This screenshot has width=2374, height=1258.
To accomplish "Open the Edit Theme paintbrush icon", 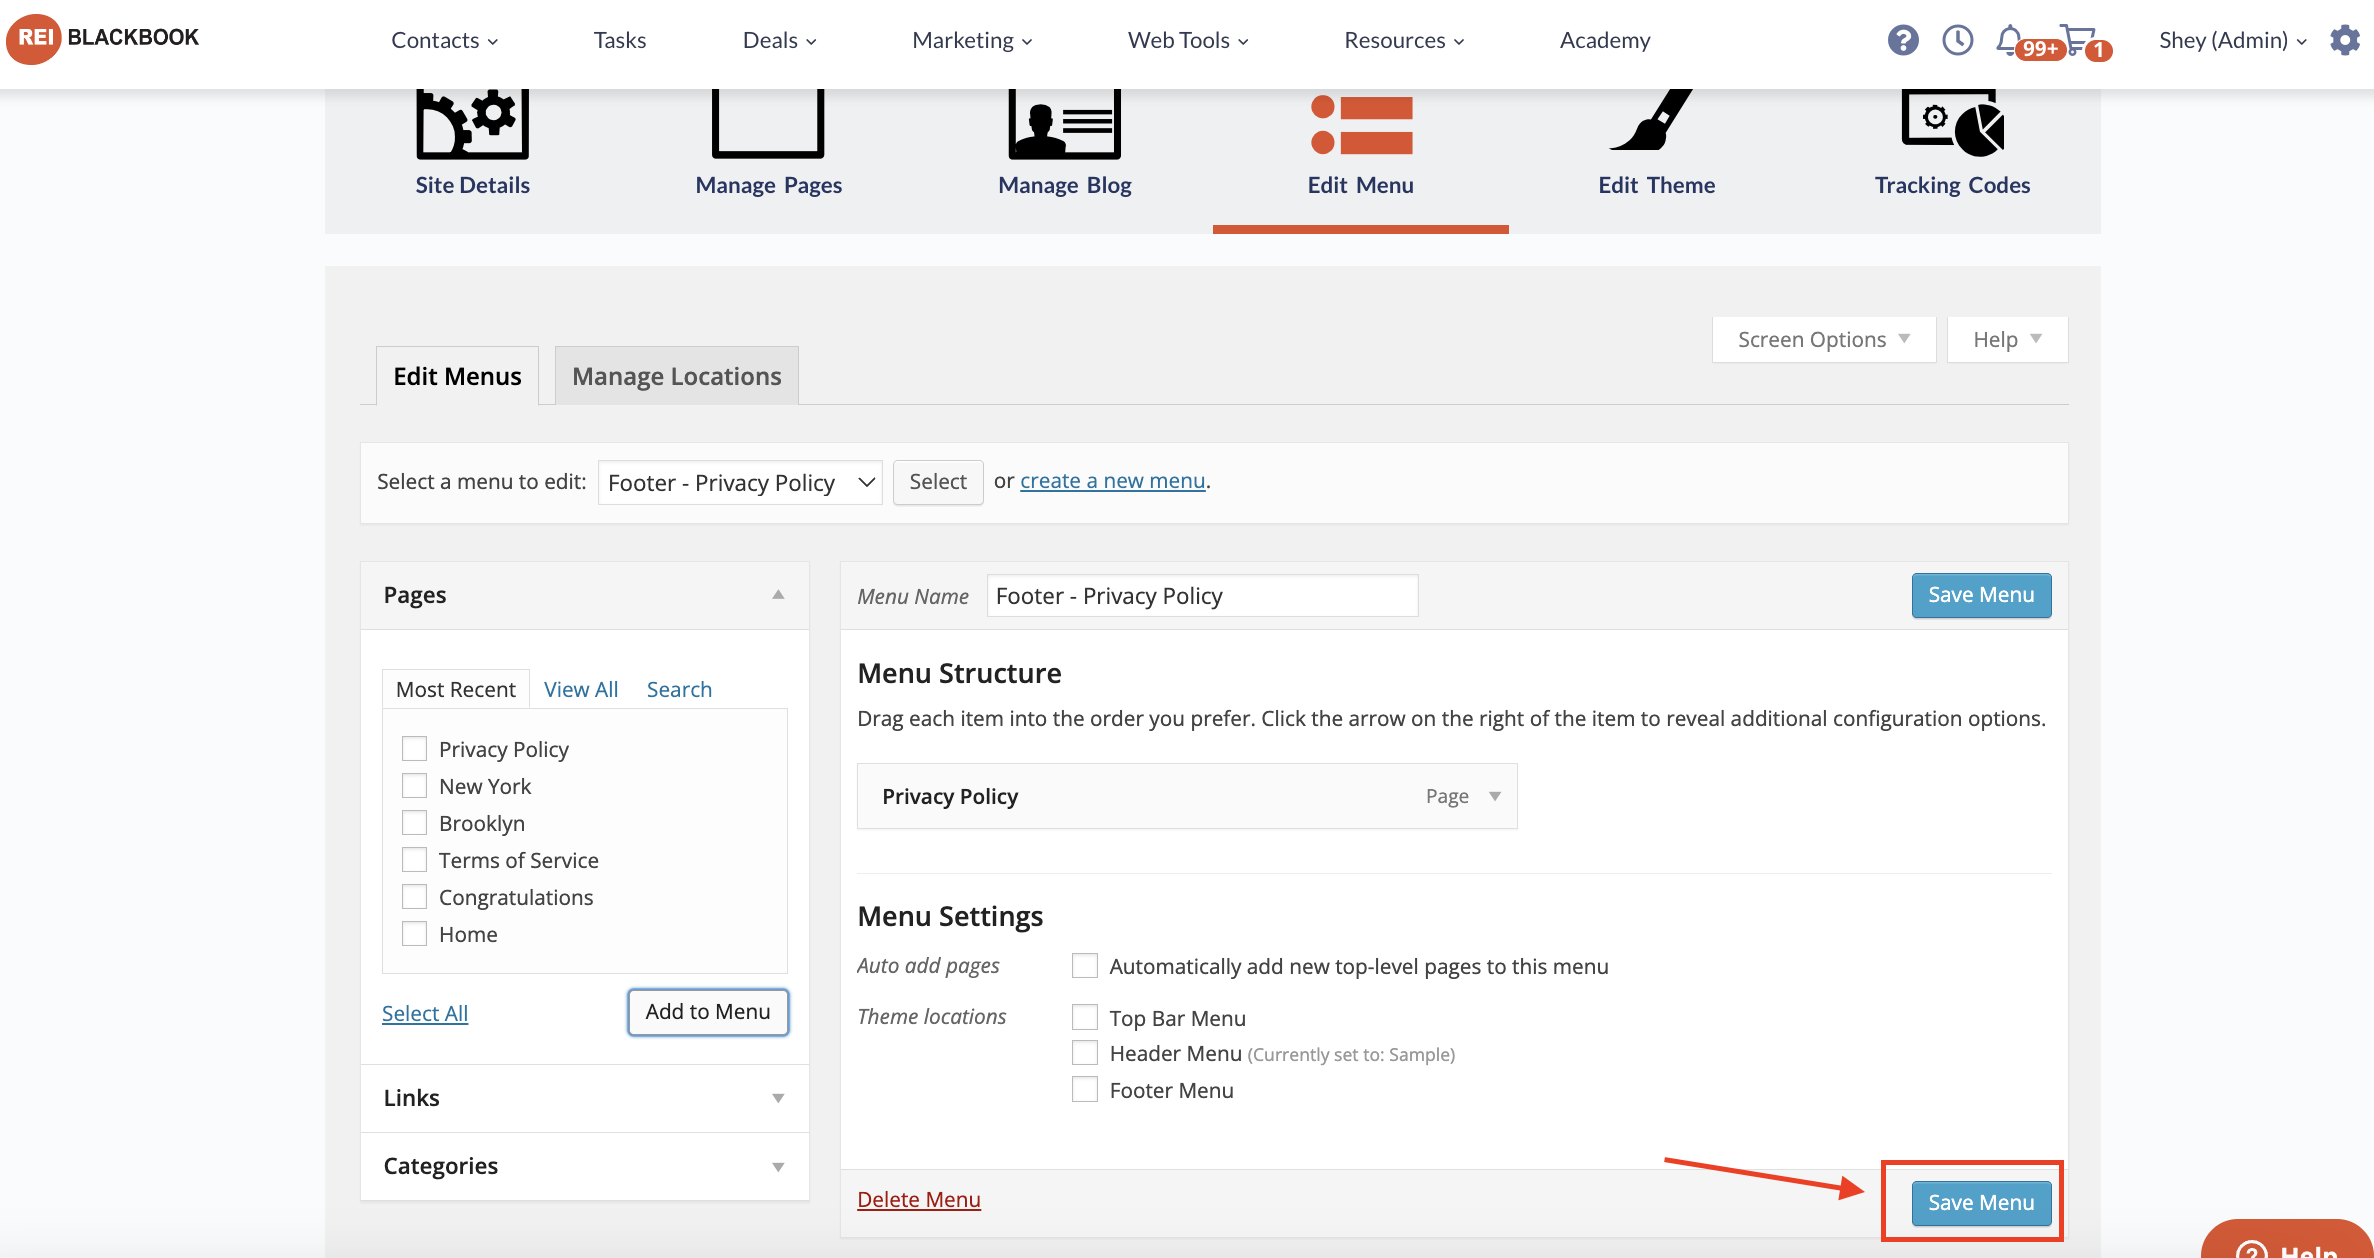I will [x=1651, y=120].
